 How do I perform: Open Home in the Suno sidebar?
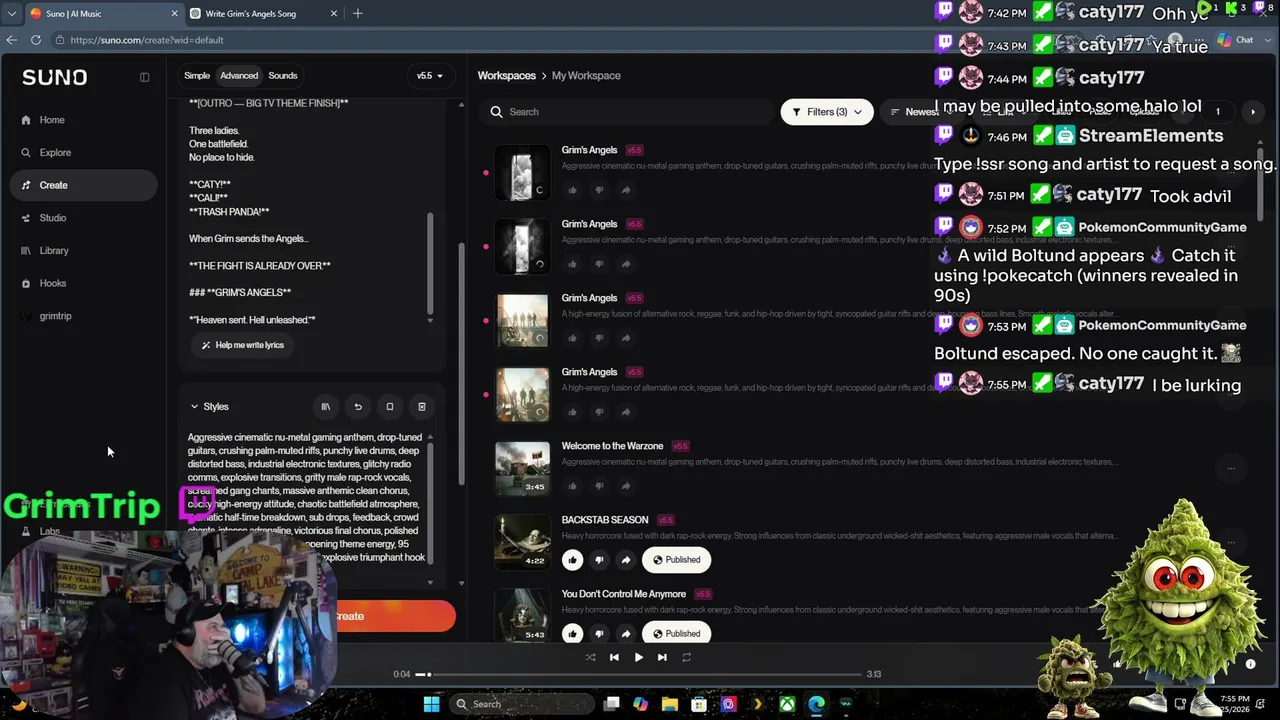[52, 120]
